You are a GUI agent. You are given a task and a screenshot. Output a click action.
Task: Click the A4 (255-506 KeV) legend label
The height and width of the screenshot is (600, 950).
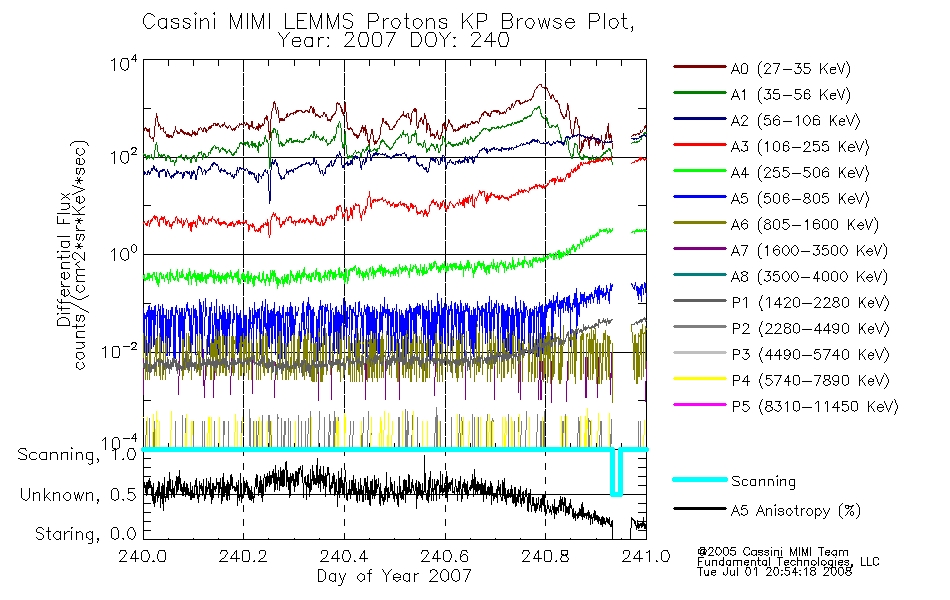point(800,173)
